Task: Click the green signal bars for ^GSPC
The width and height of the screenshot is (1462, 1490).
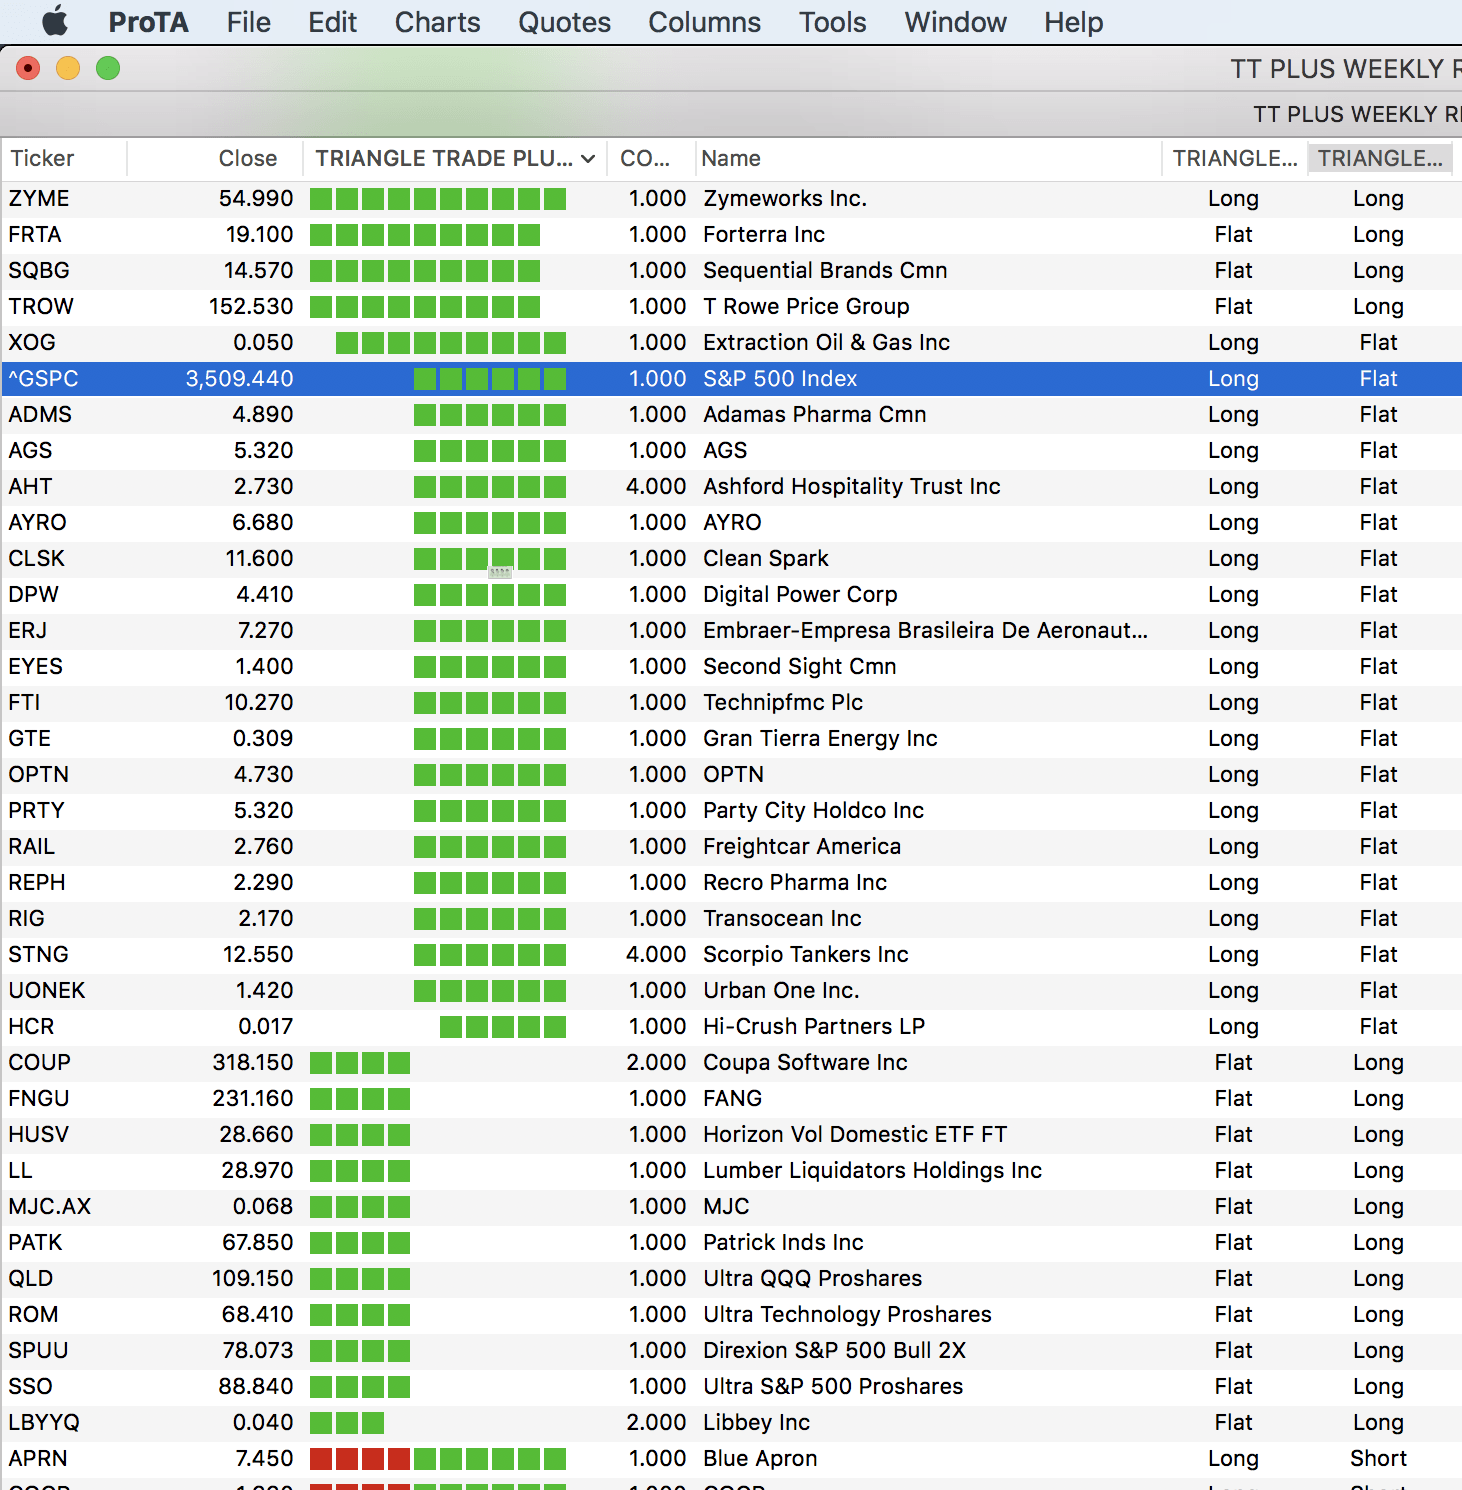Action: pos(489,379)
